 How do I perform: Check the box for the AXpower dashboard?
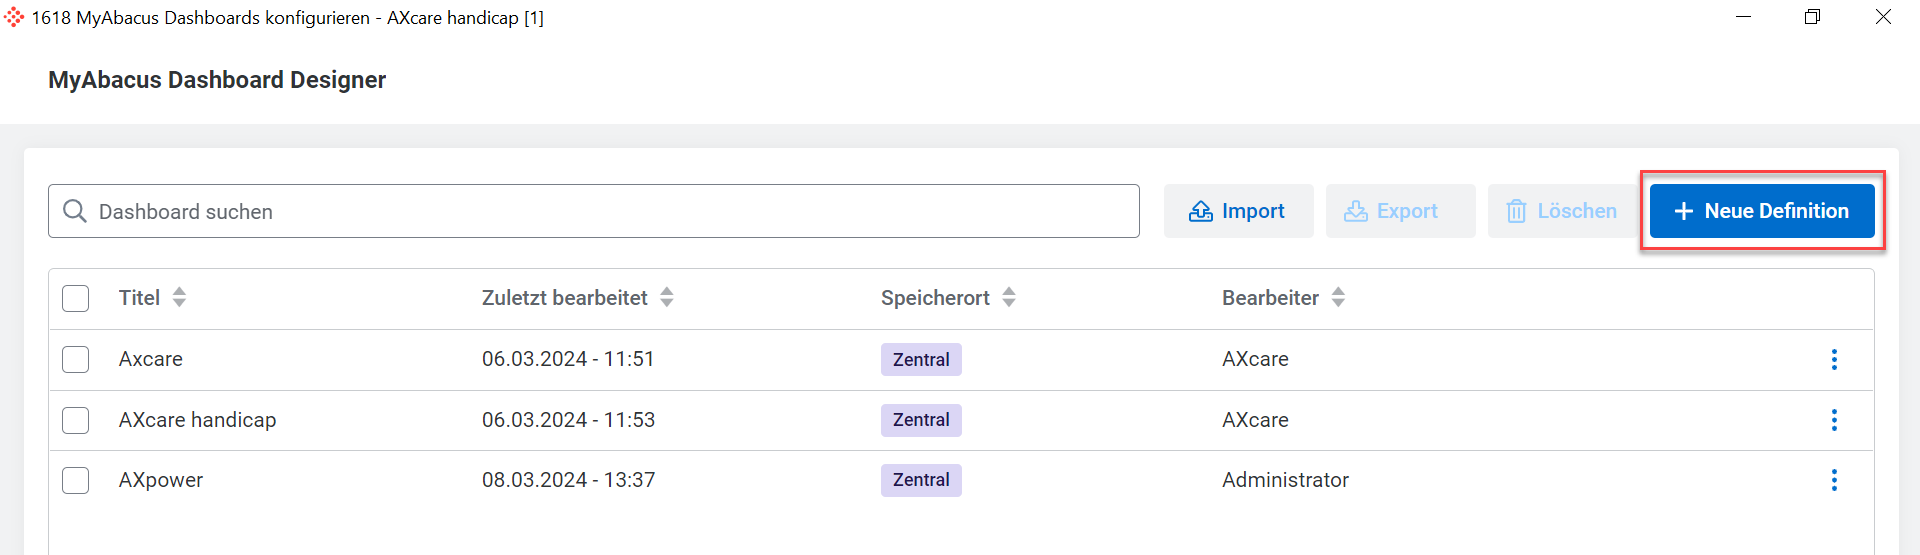[76, 480]
